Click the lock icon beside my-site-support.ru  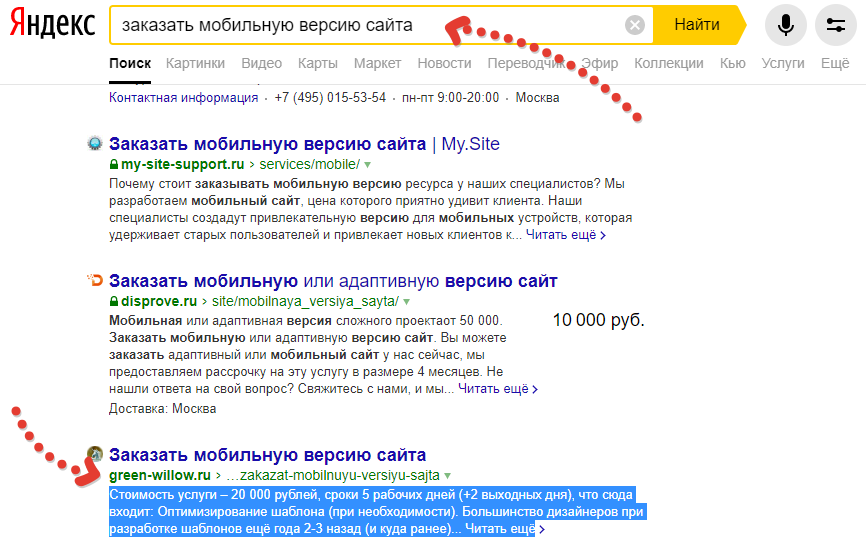point(114,164)
